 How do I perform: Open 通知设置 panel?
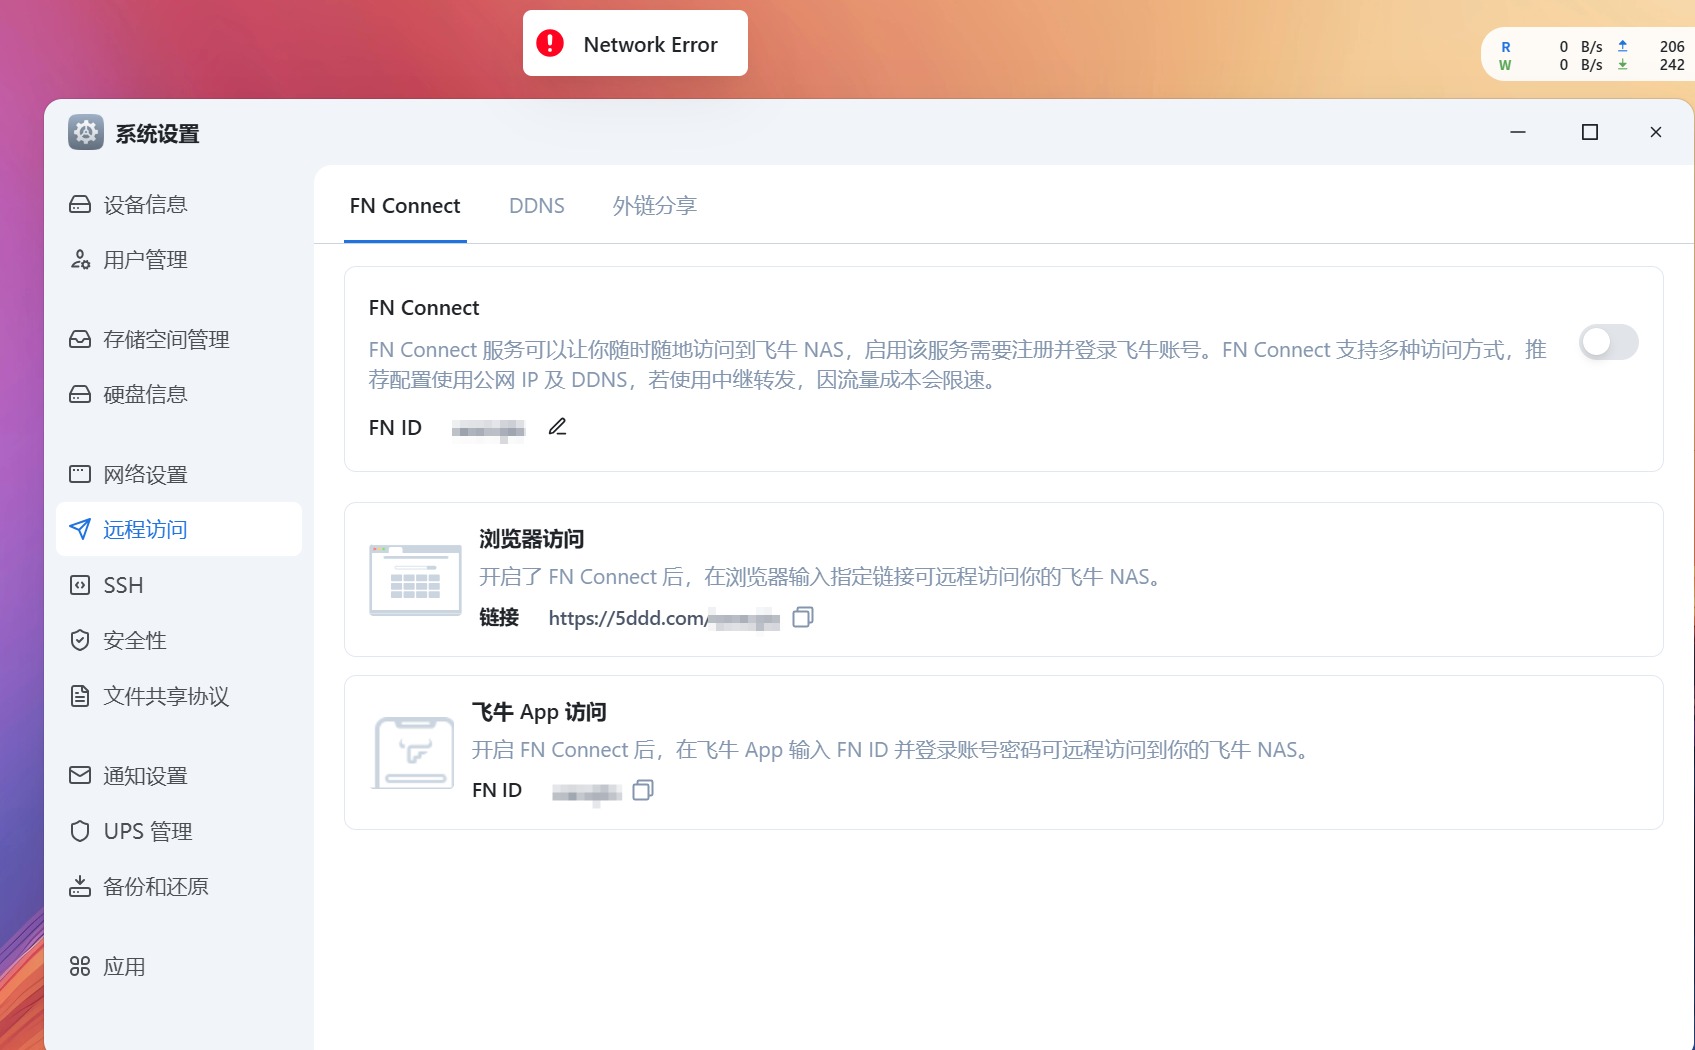click(144, 775)
